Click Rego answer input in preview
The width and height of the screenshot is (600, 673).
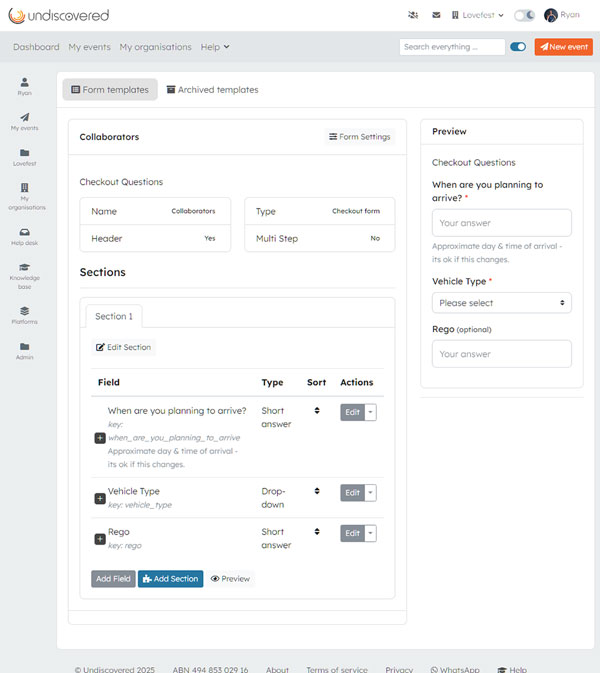502,354
